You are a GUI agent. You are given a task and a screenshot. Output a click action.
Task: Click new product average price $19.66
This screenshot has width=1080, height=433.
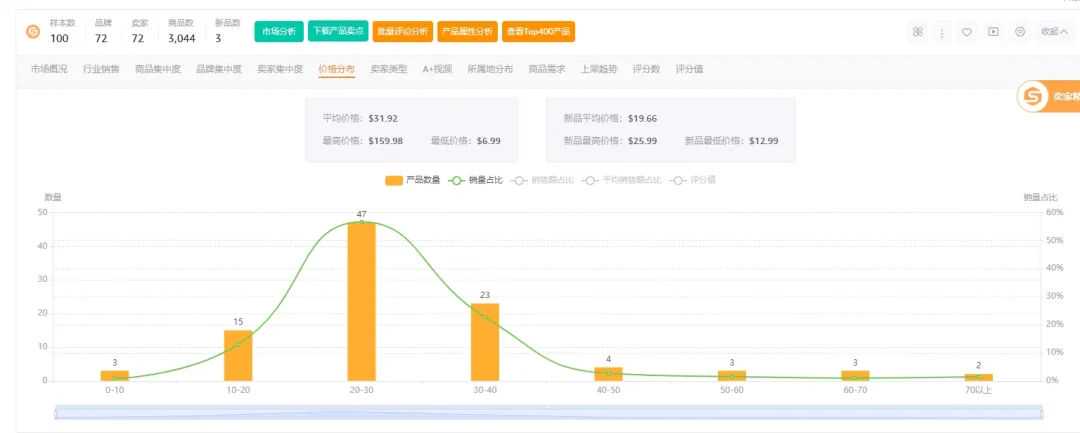(x=643, y=118)
